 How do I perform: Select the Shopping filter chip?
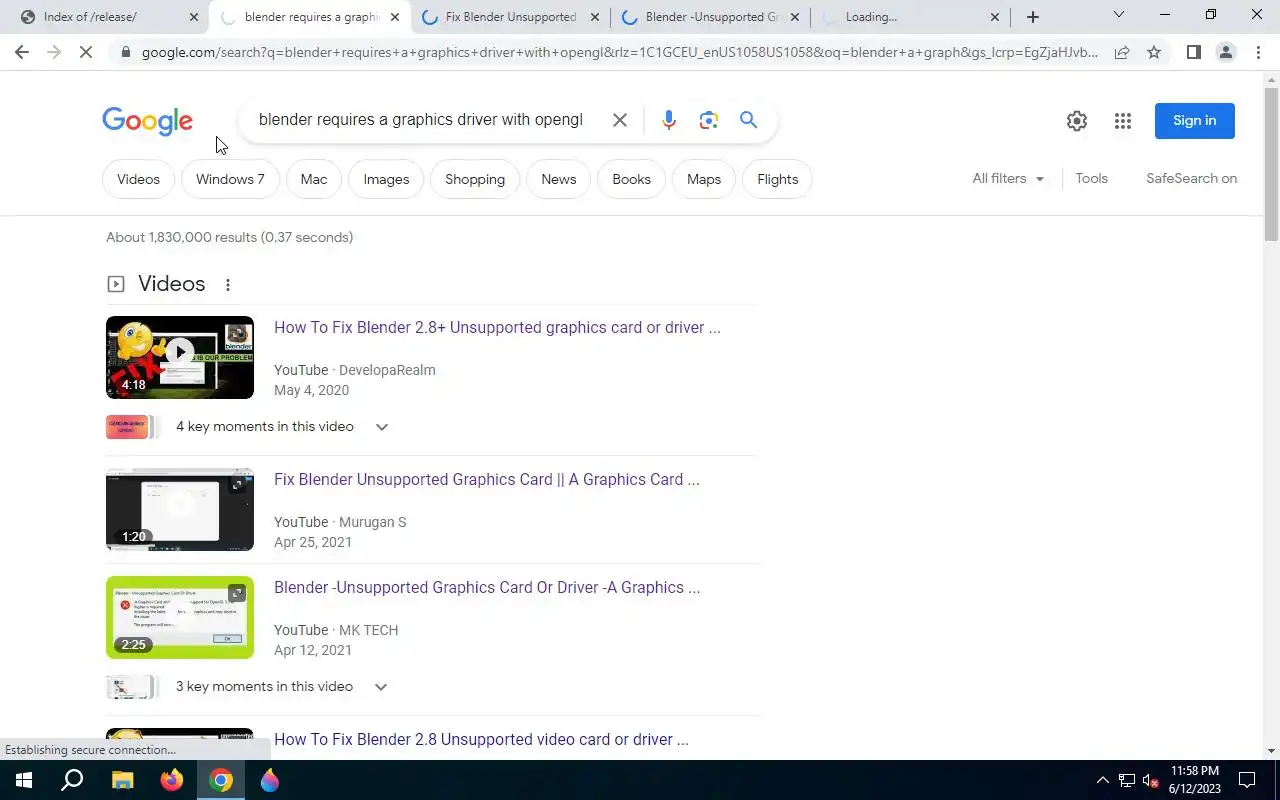(x=475, y=179)
